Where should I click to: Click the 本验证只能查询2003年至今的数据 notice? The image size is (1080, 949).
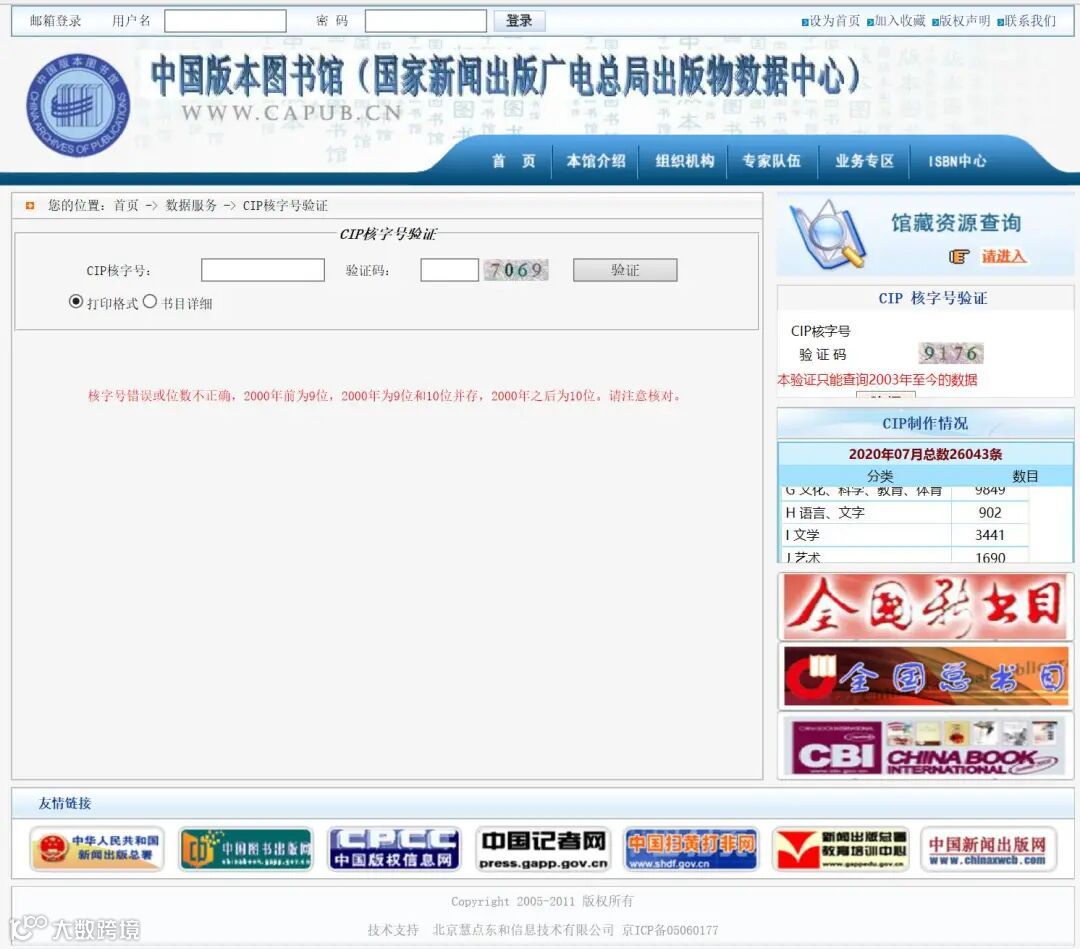pyautogui.click(x=877, y=379)
